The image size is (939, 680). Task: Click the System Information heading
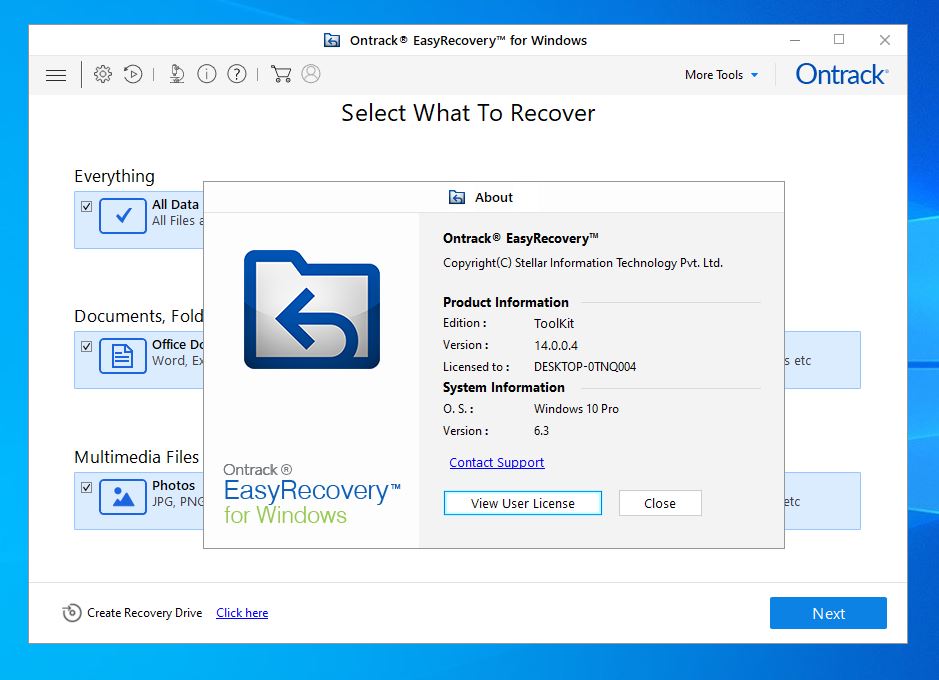pyautogui.click(x=504, y=387)
